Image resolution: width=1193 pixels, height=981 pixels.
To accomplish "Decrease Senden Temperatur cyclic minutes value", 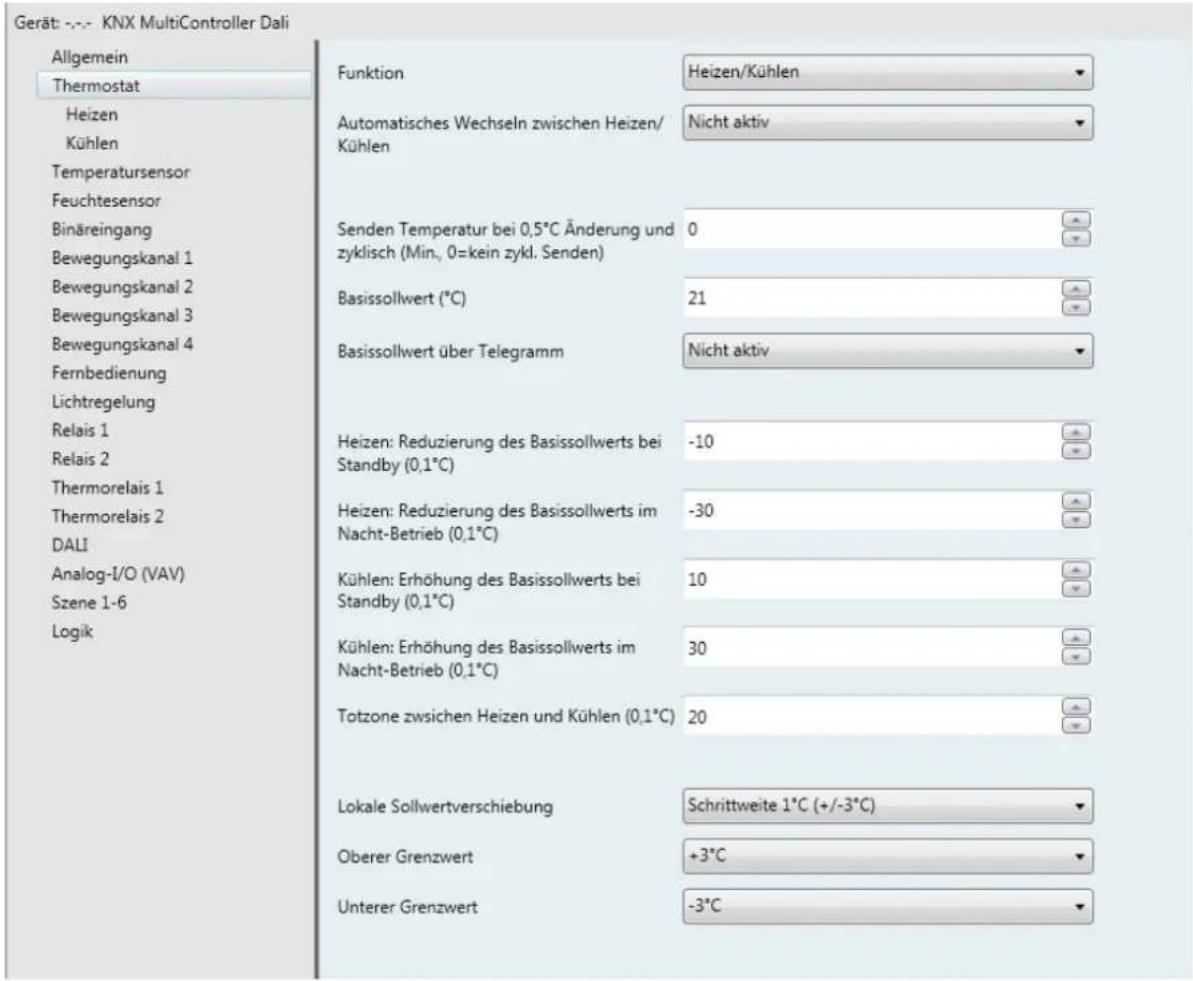I will click(1076, 238).
